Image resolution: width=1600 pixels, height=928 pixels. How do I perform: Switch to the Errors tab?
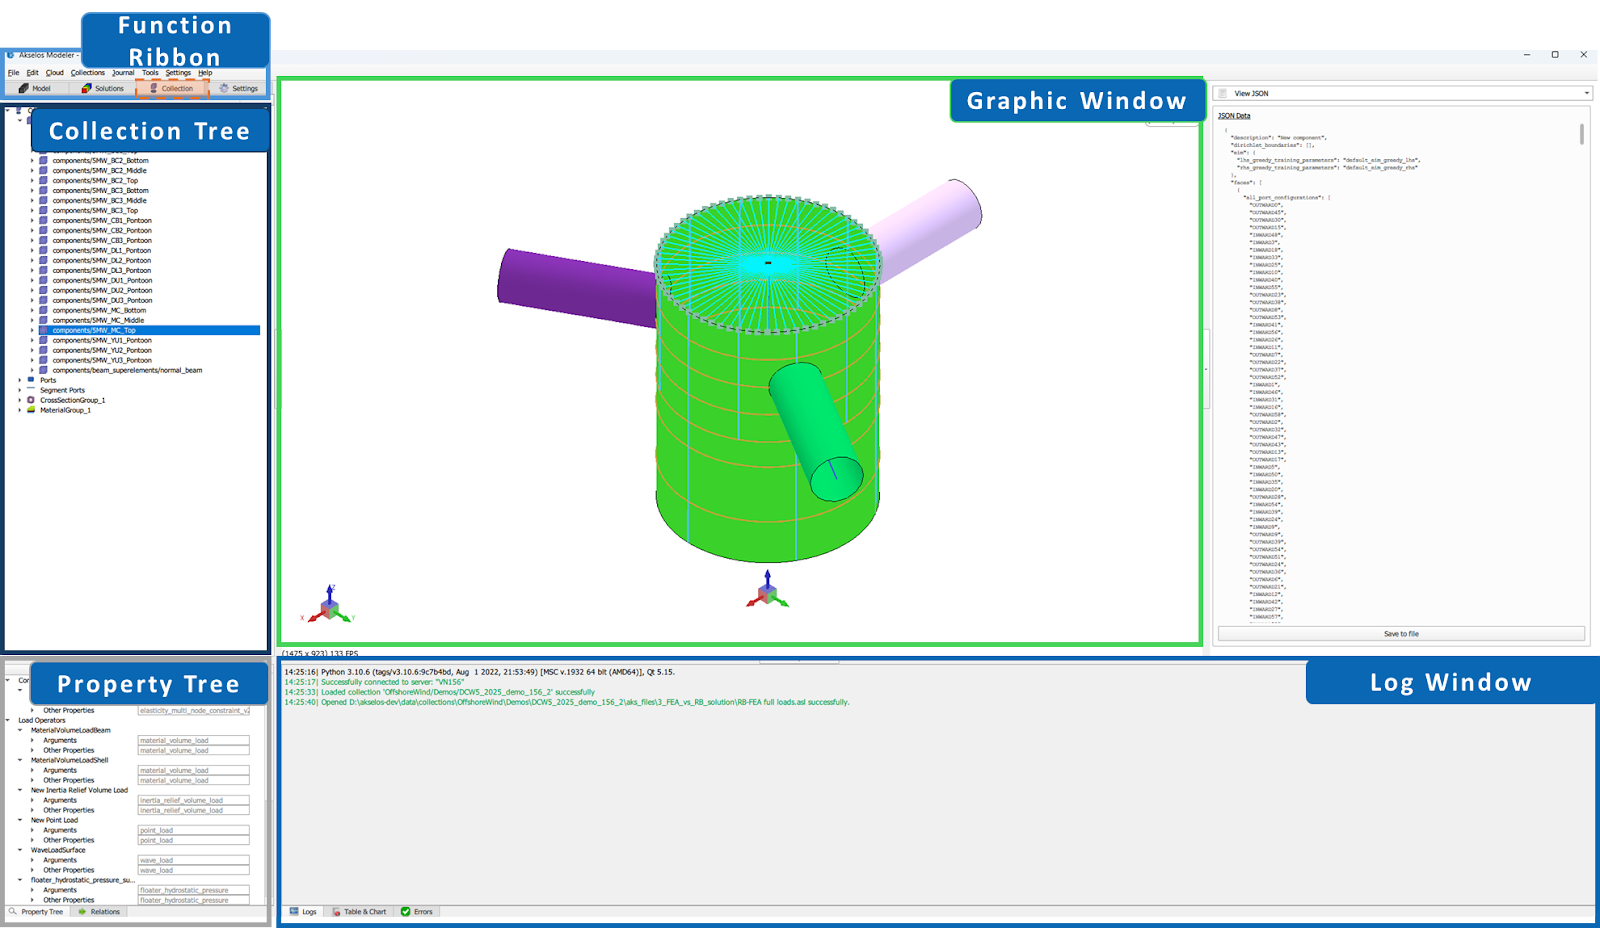click(x=417, y=911)
